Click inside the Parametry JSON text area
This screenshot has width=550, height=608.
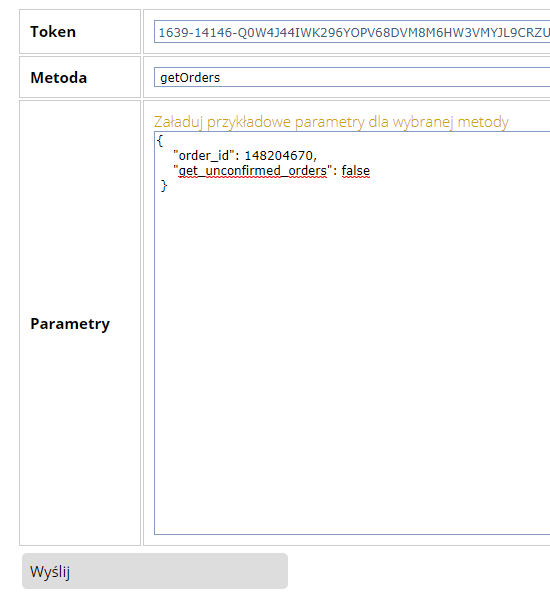click(x=352, y=333)
